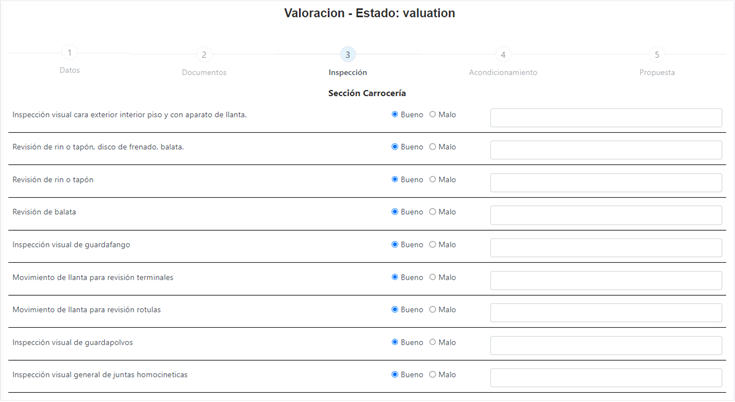Select Malo for disco de frenado, balata row
The image size is (735, 402).
pyautogui.click(x=433, y=147)
